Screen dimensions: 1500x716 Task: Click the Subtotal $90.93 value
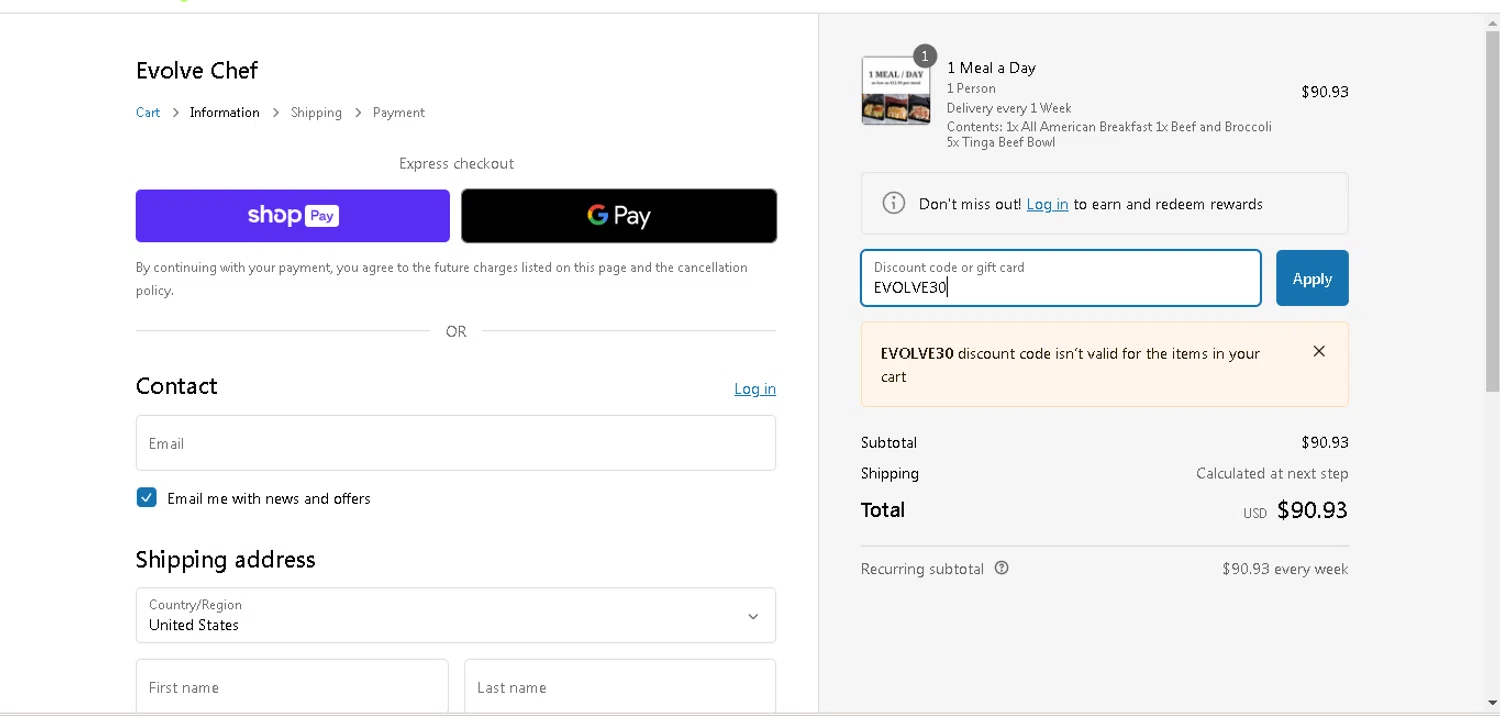1325,442
